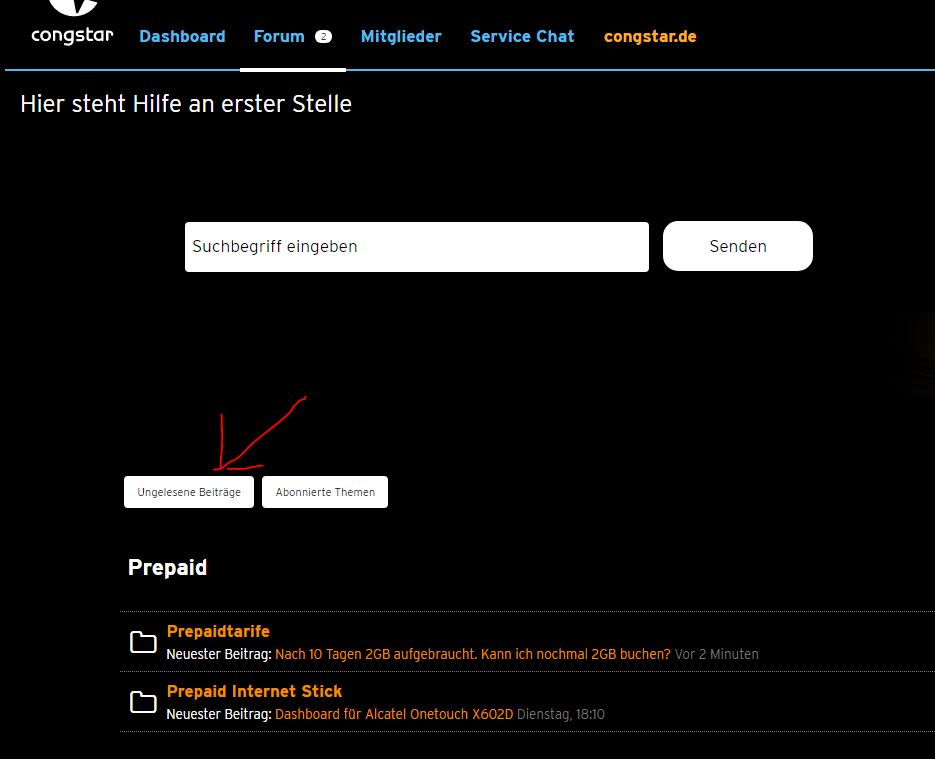The width and height of the screenshot is (935, 759).
Task: Switch to the Forum tab
Action: pyautogui.click(x=279, y=37)
